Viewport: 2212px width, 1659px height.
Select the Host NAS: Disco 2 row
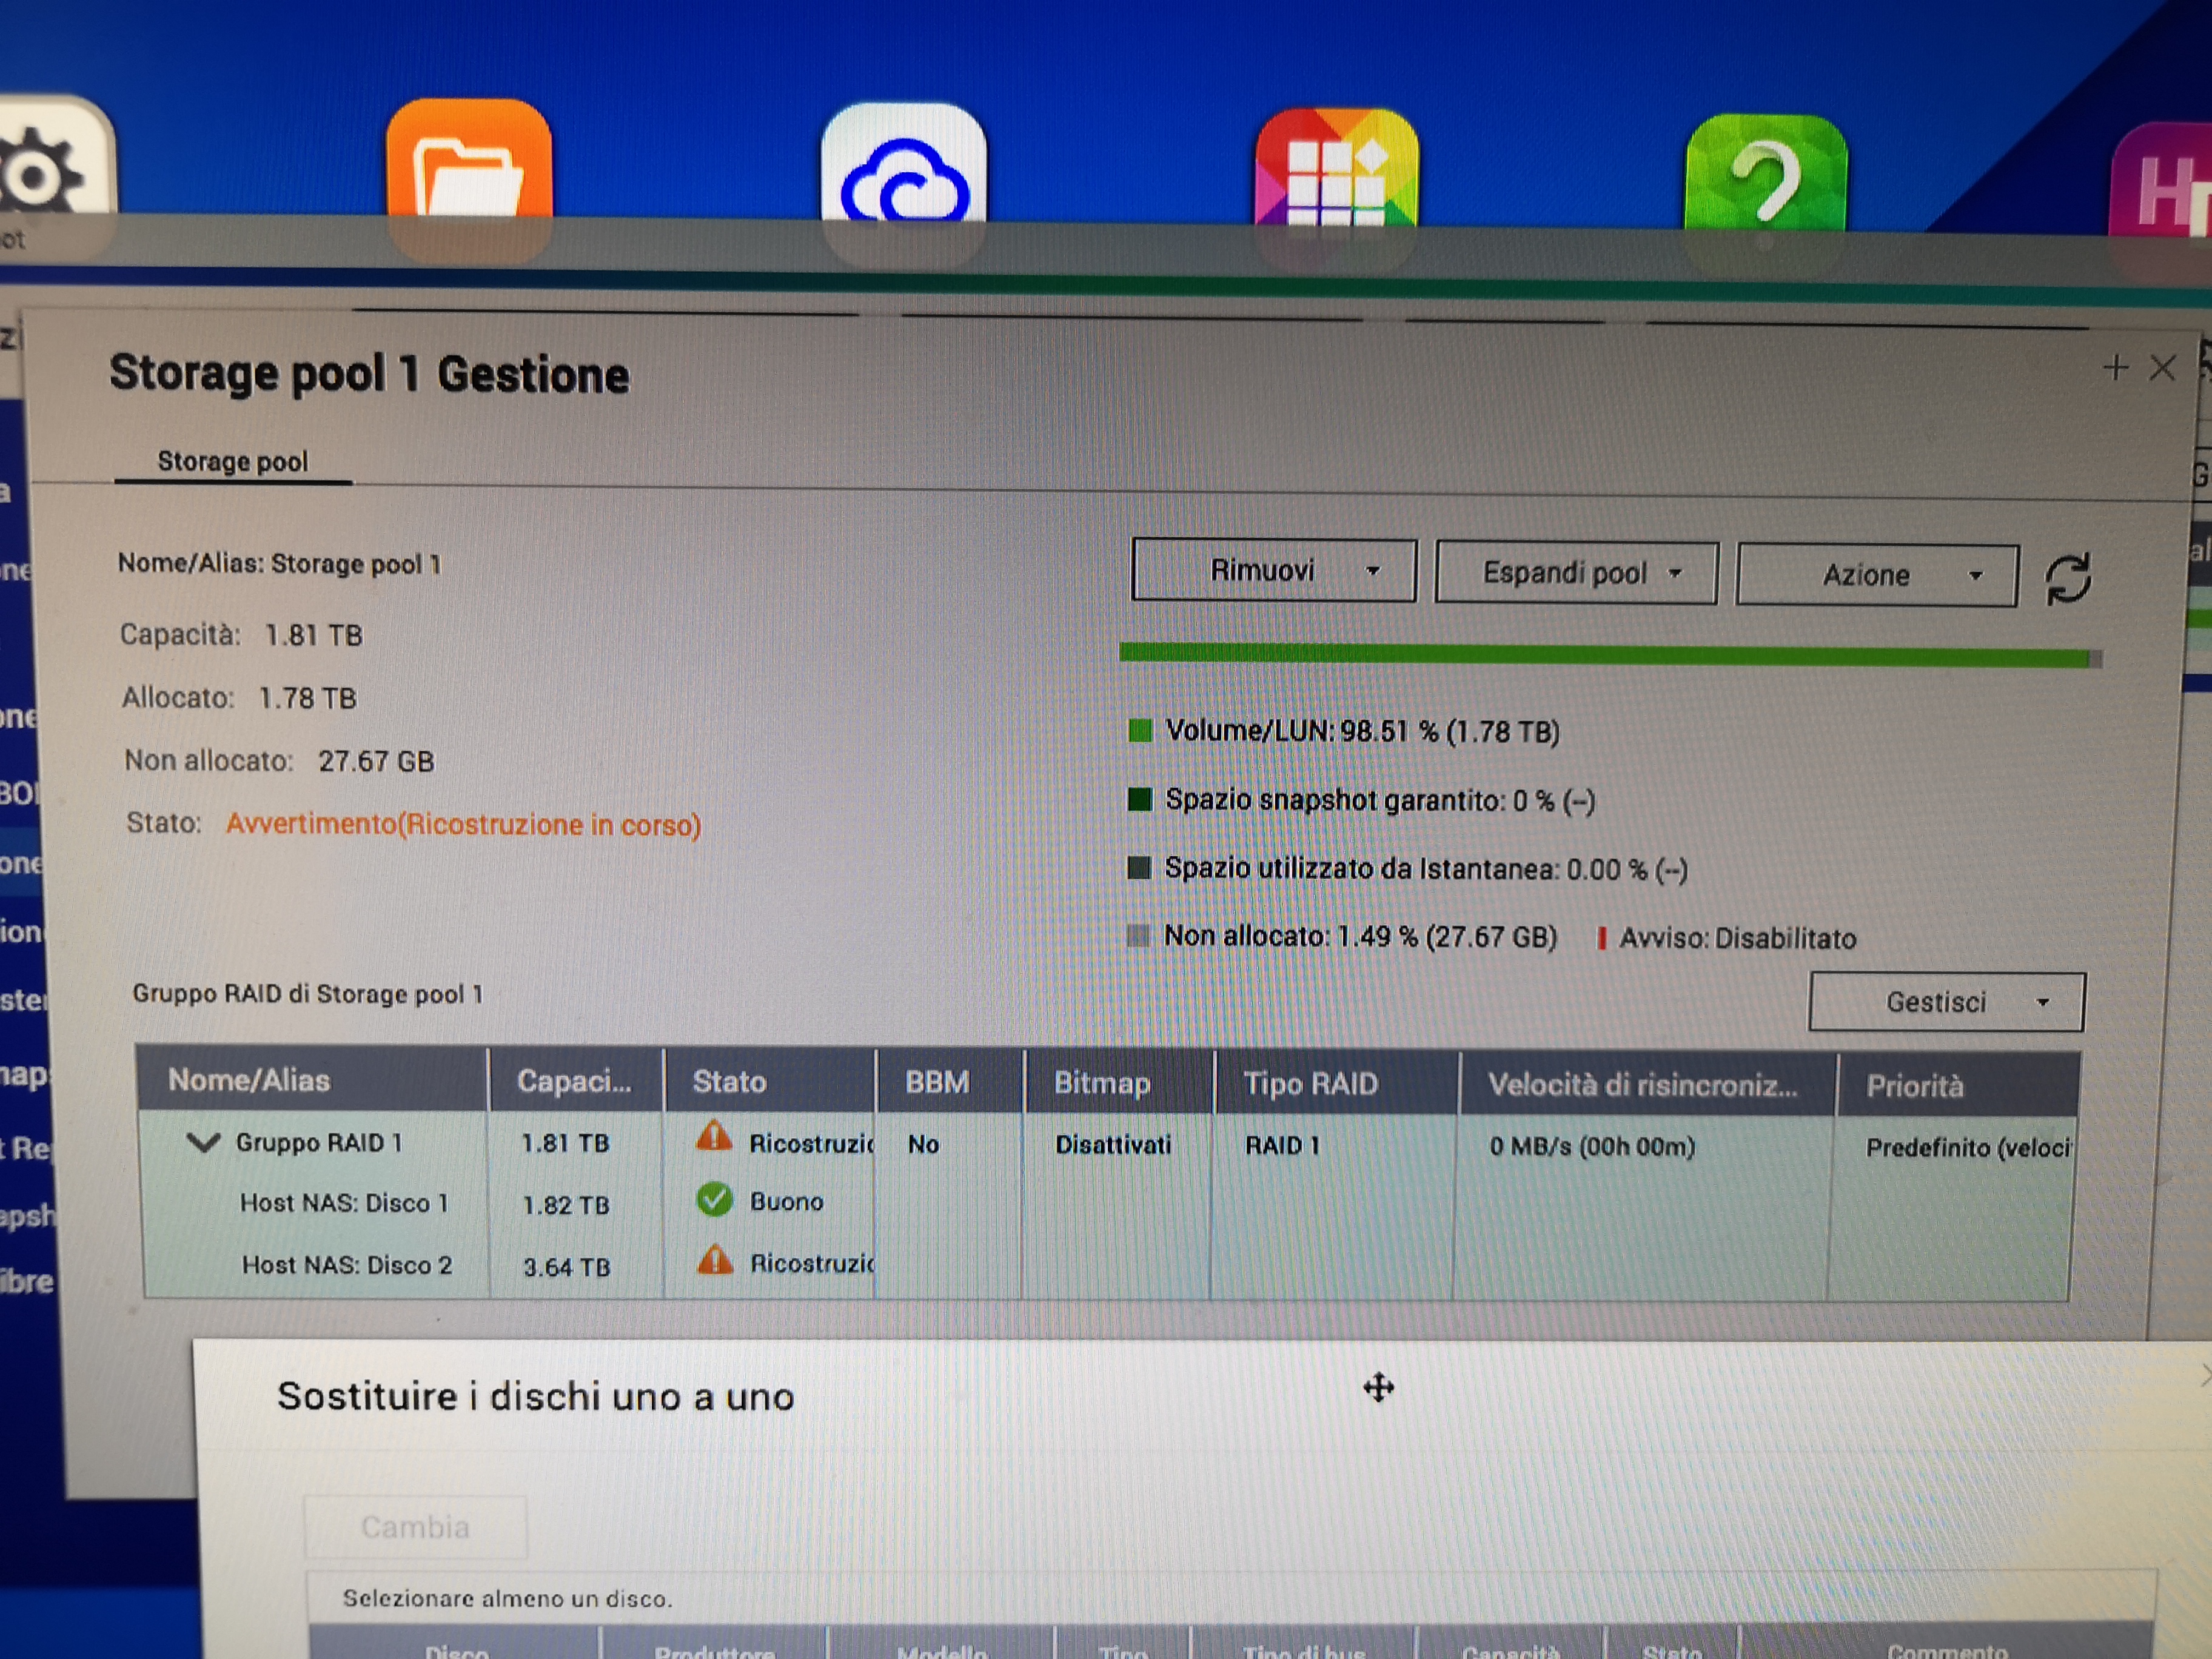[346, 1265]
